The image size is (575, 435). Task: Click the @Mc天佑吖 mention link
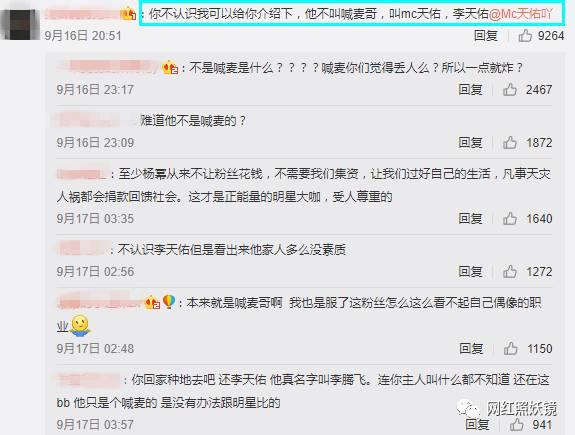(x=521, y=14)
